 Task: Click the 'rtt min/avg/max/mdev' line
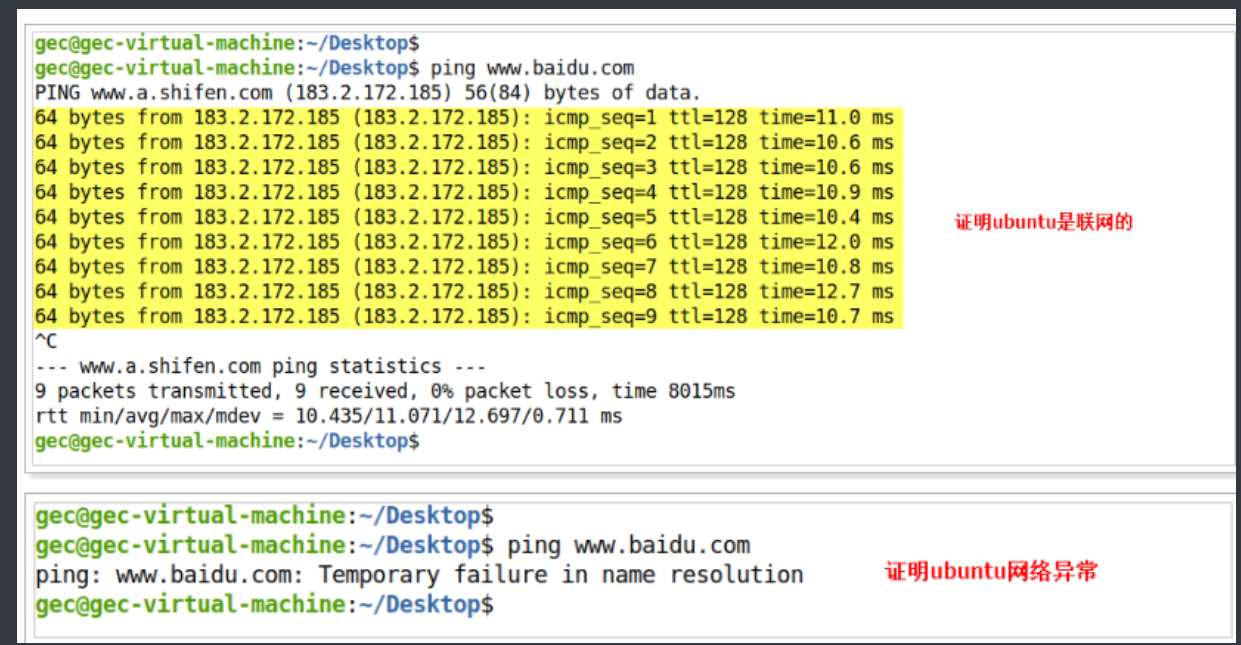tap(328, 416)
